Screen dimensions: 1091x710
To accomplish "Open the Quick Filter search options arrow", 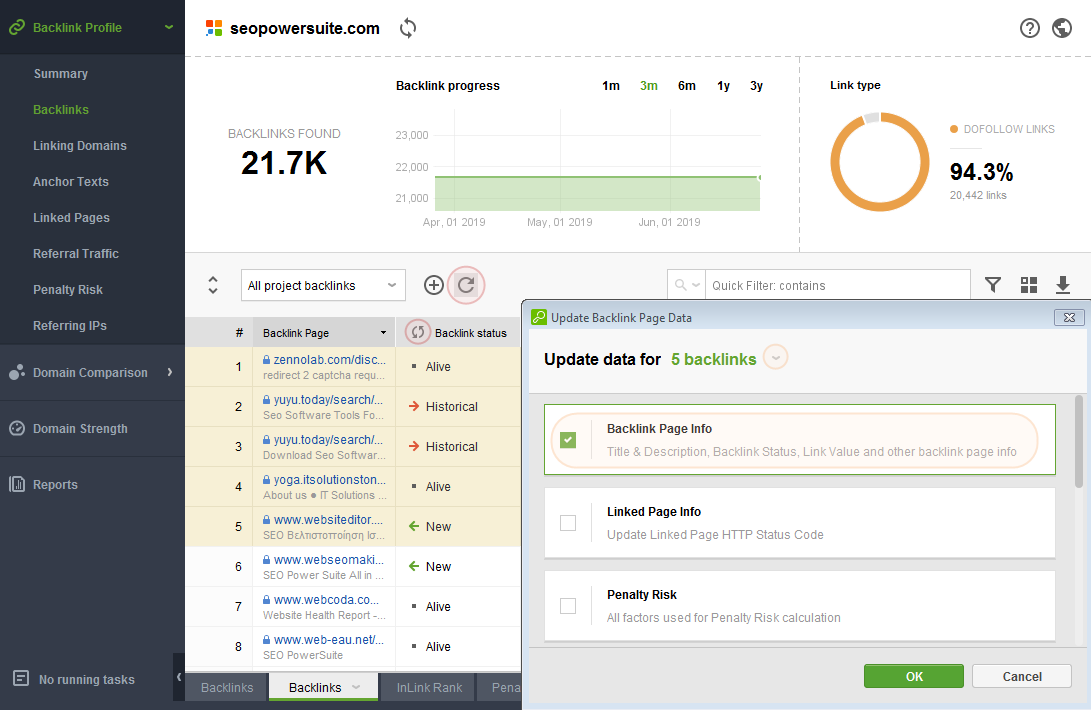I will 696,285.
